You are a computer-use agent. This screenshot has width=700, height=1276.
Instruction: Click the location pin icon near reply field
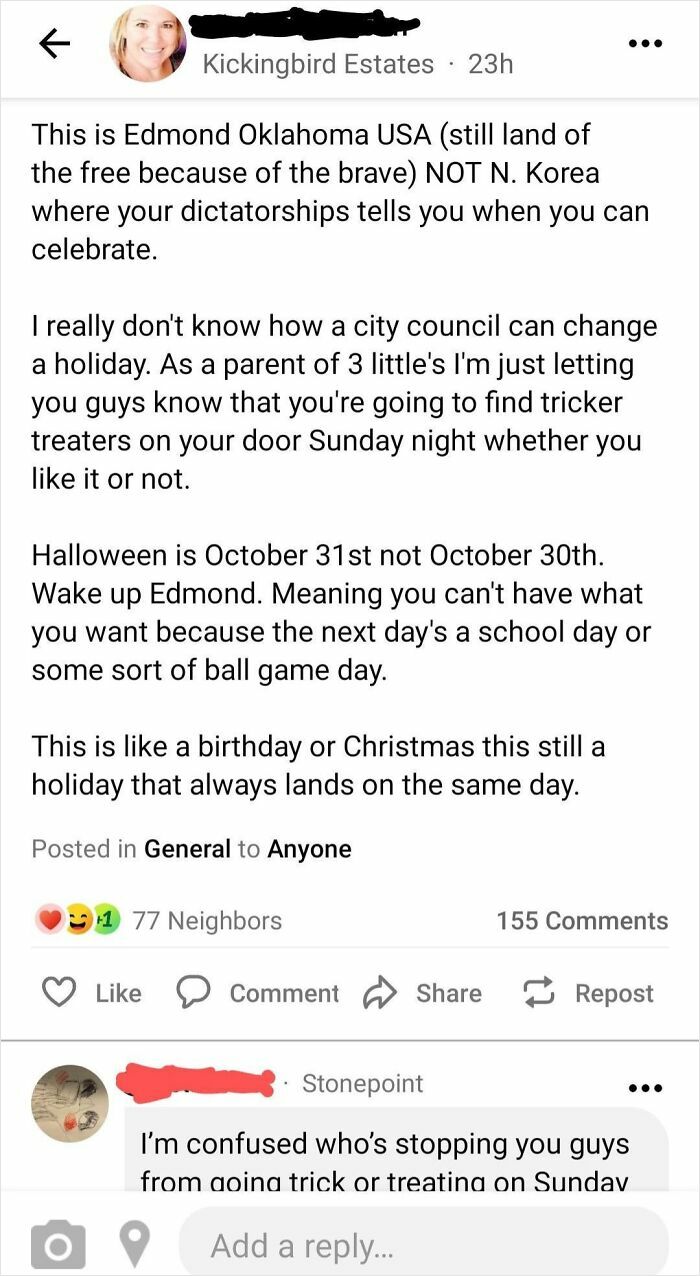click(134, 1242)
